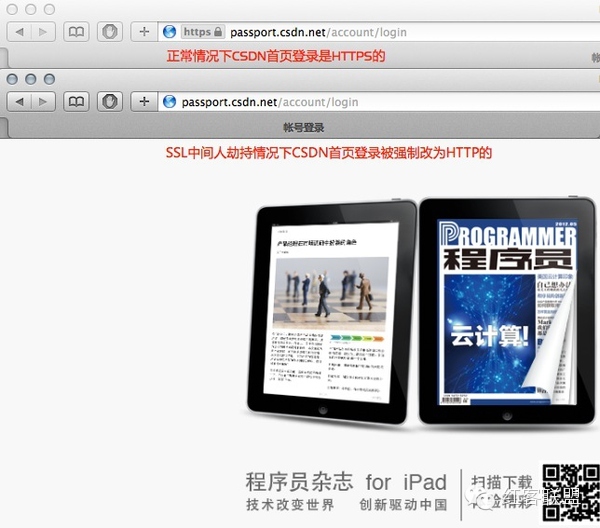Click the left iPad article image
600x528 pixels.
click(x=331, y=293)
